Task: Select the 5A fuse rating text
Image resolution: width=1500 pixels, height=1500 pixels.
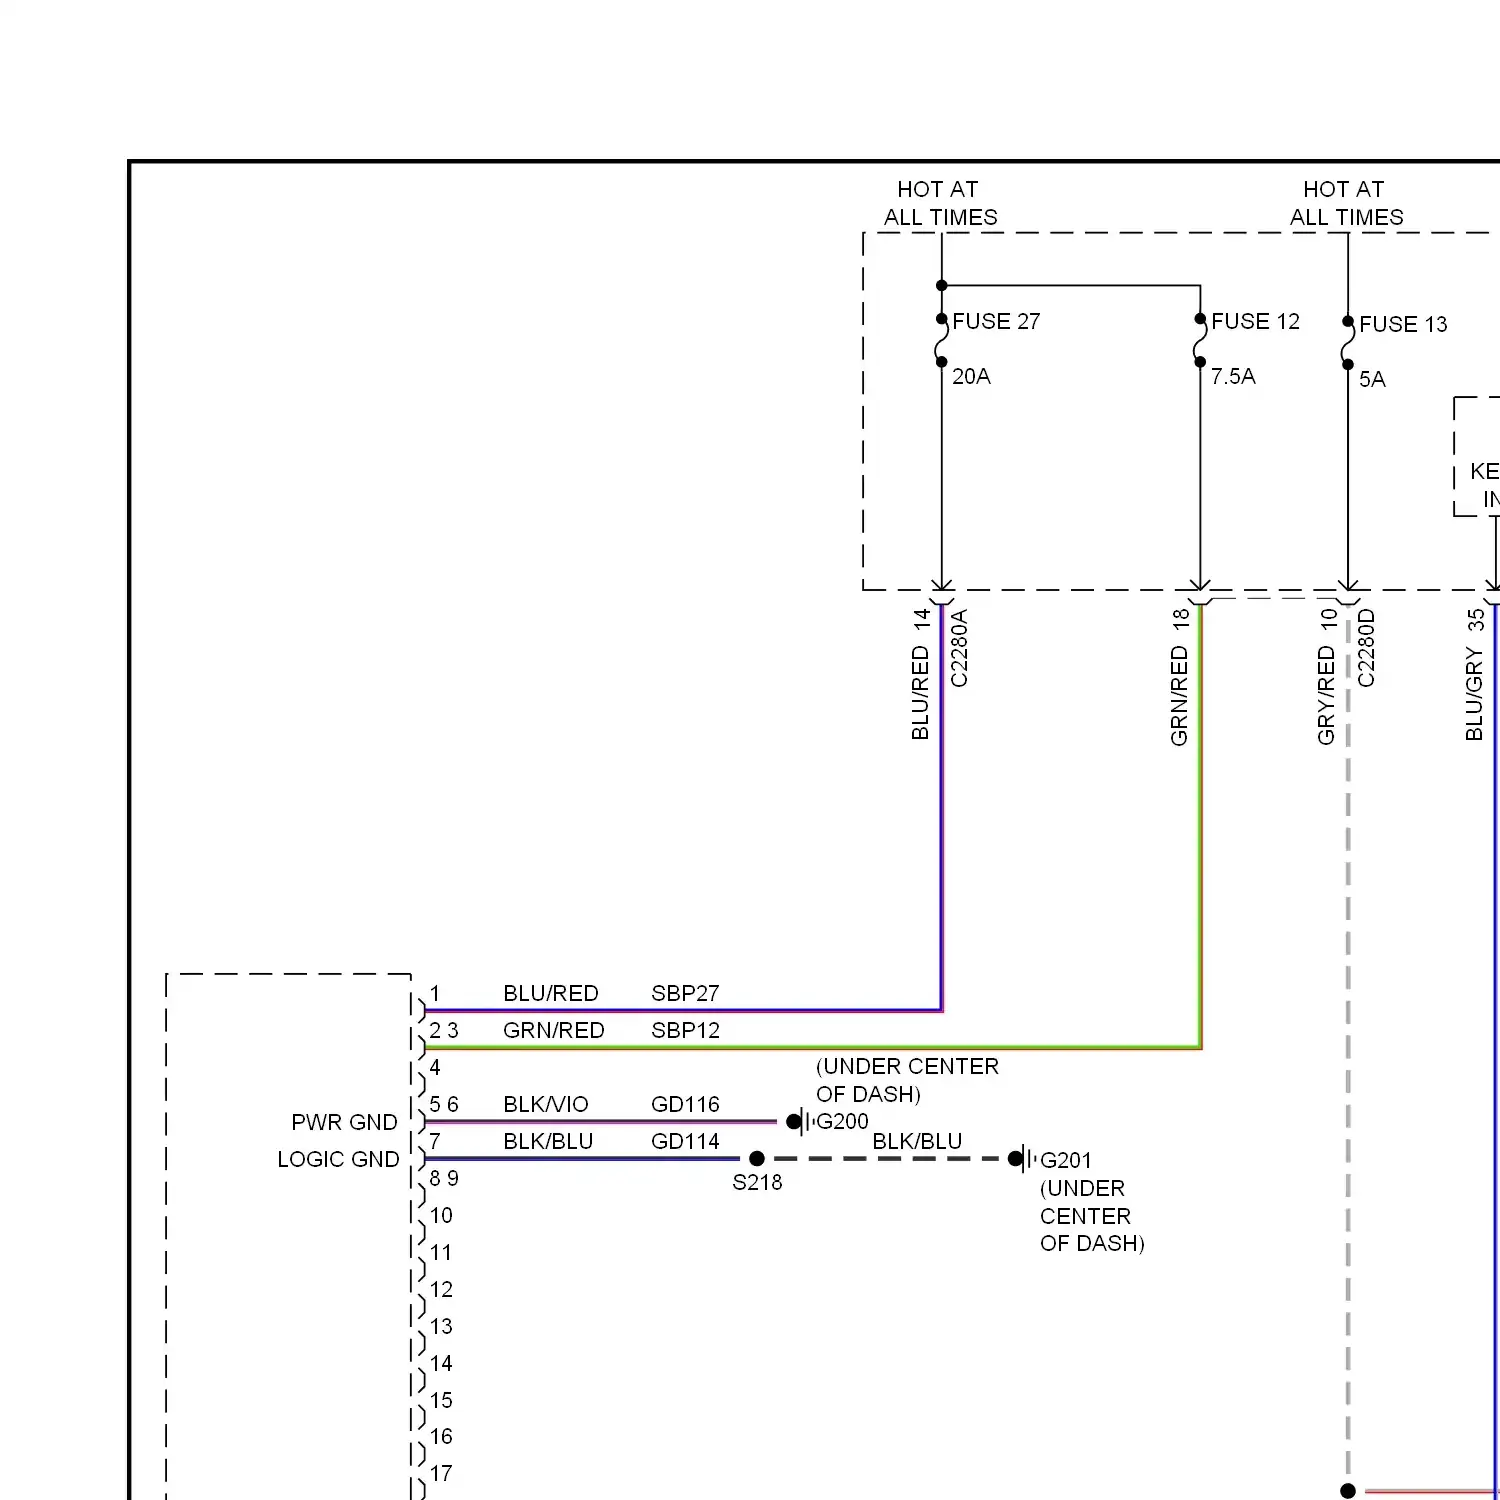Action: (x=1372, y=379)
